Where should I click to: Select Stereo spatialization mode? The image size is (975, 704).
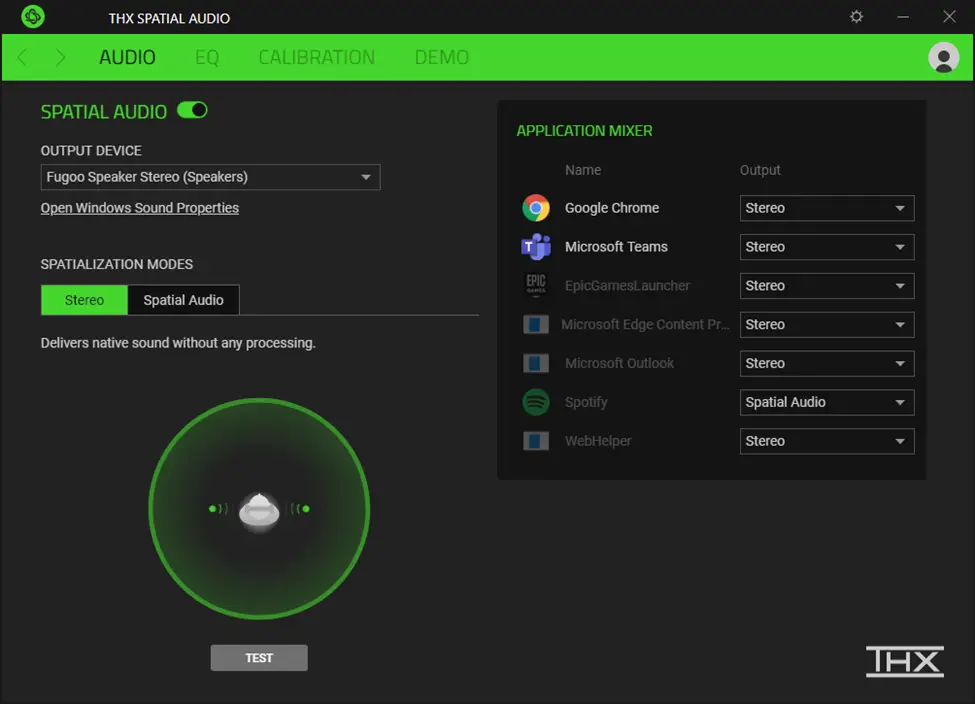[85, 300]
